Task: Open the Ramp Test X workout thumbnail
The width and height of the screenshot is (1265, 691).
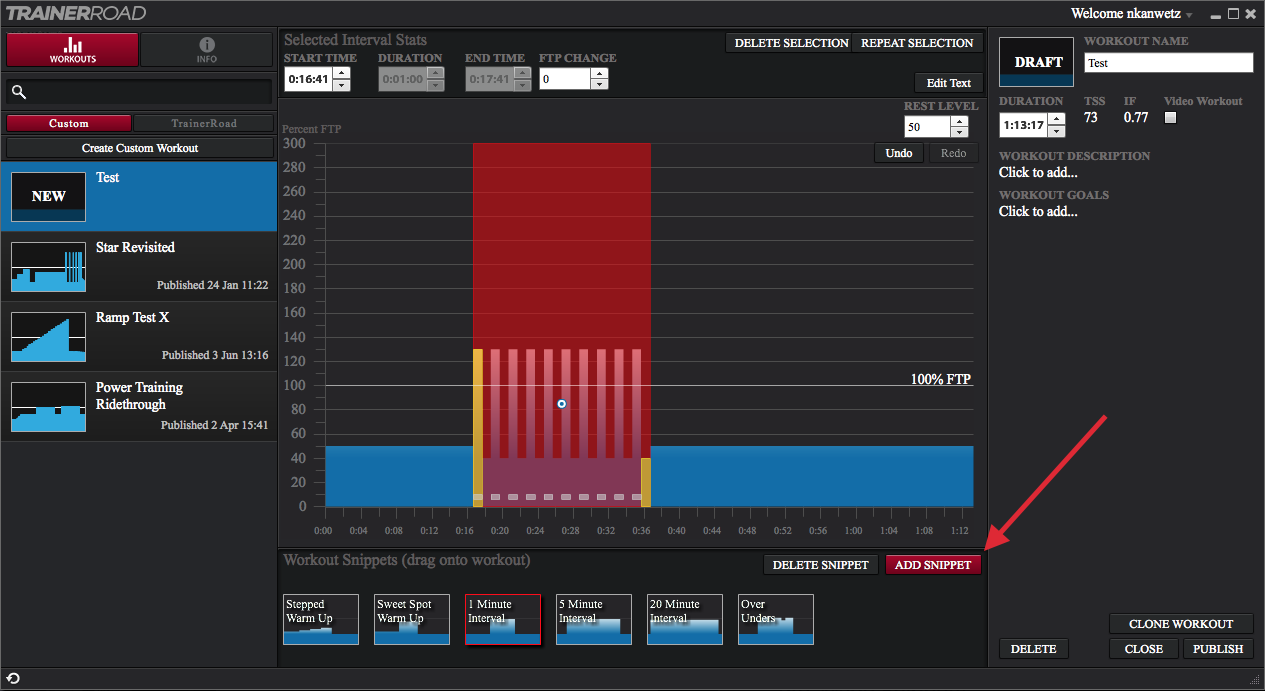Action: point(48,337)
